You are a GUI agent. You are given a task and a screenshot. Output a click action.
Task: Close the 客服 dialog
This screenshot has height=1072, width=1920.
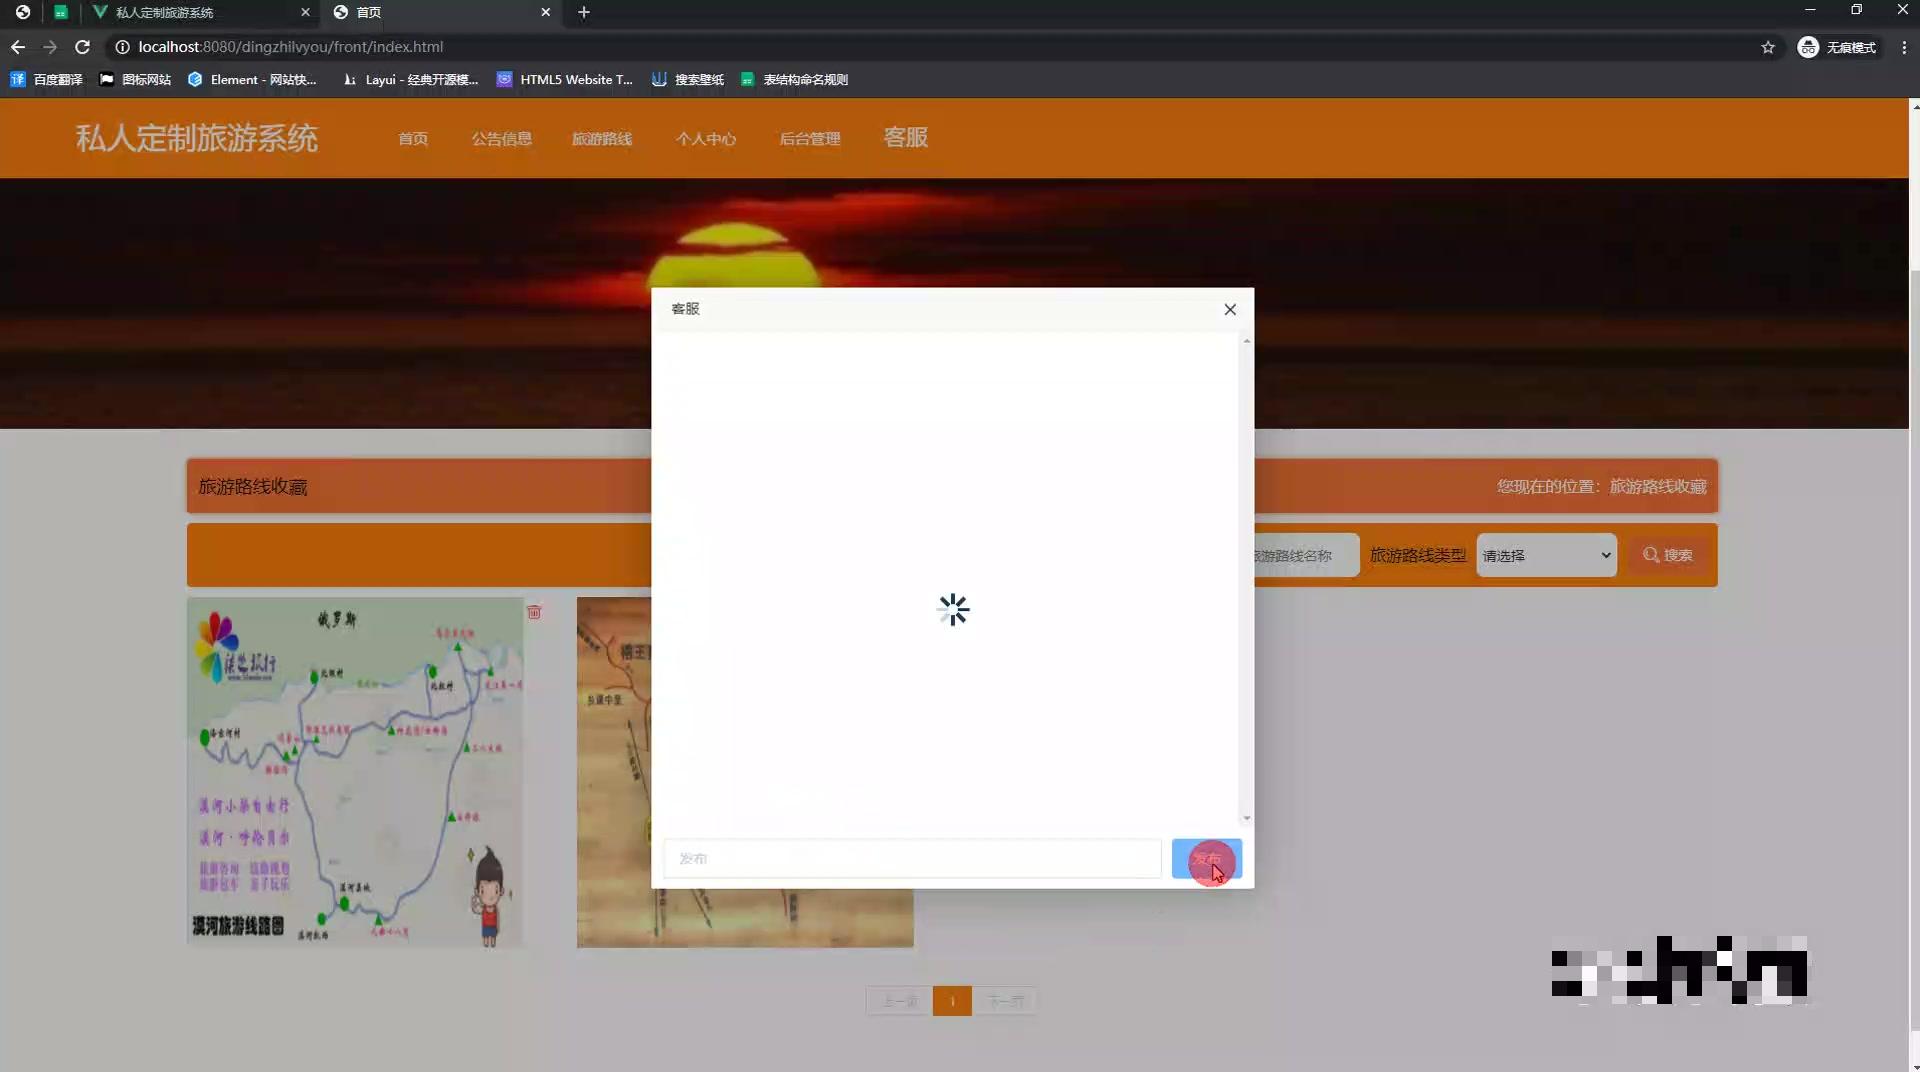[x=1230, y=310]
